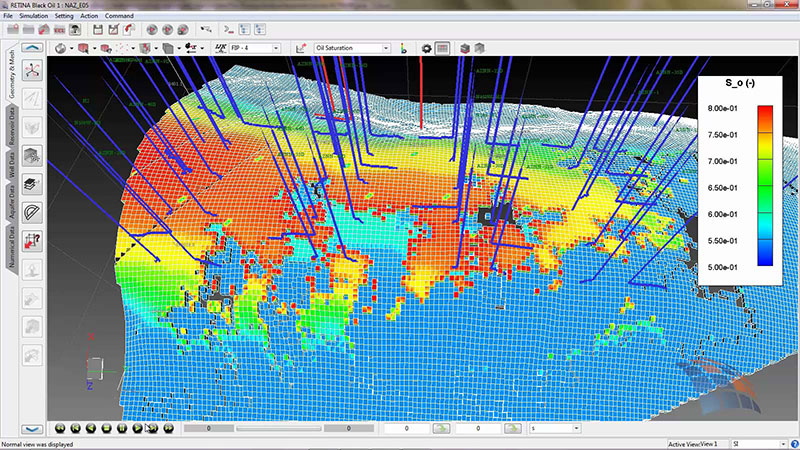The width and height of the screenshot is (800, 450).
Task: Click the color legend icon
Action: (403, 48)
